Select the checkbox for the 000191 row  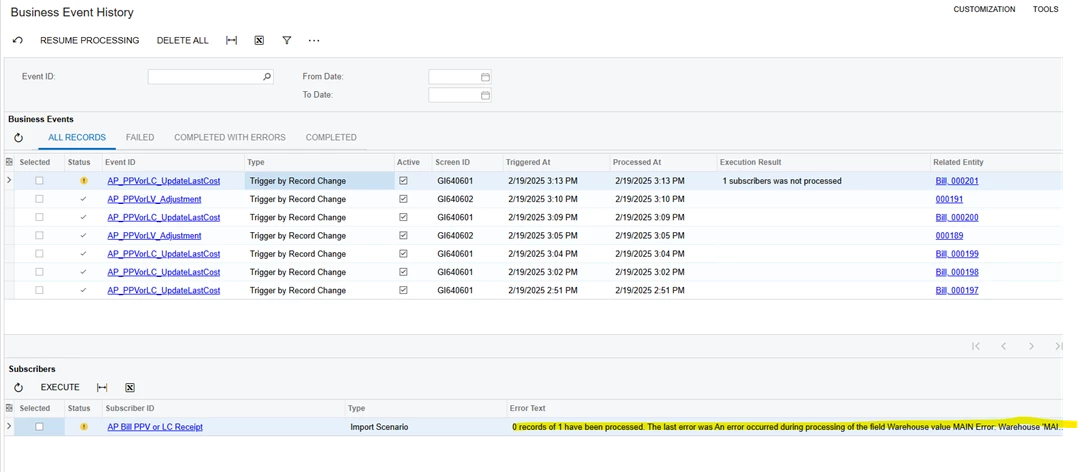point(39,199)
